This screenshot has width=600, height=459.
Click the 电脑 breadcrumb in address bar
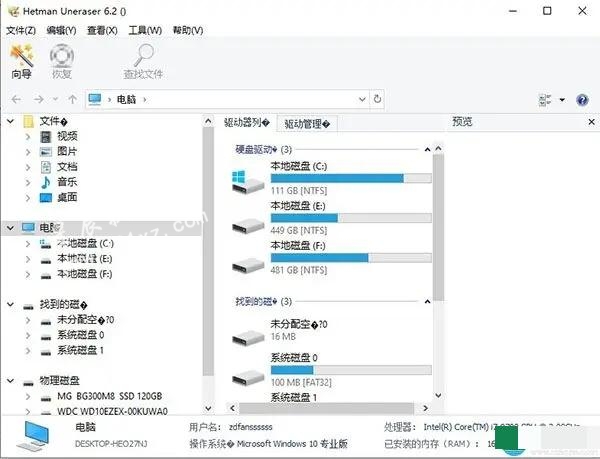click(126, 99)
